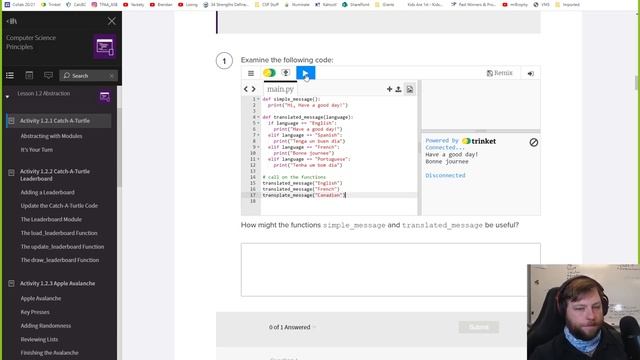Viewport: 640px width, 360px height.
Task: Open It's Your Turn
Action: click(x=37, y=150)
